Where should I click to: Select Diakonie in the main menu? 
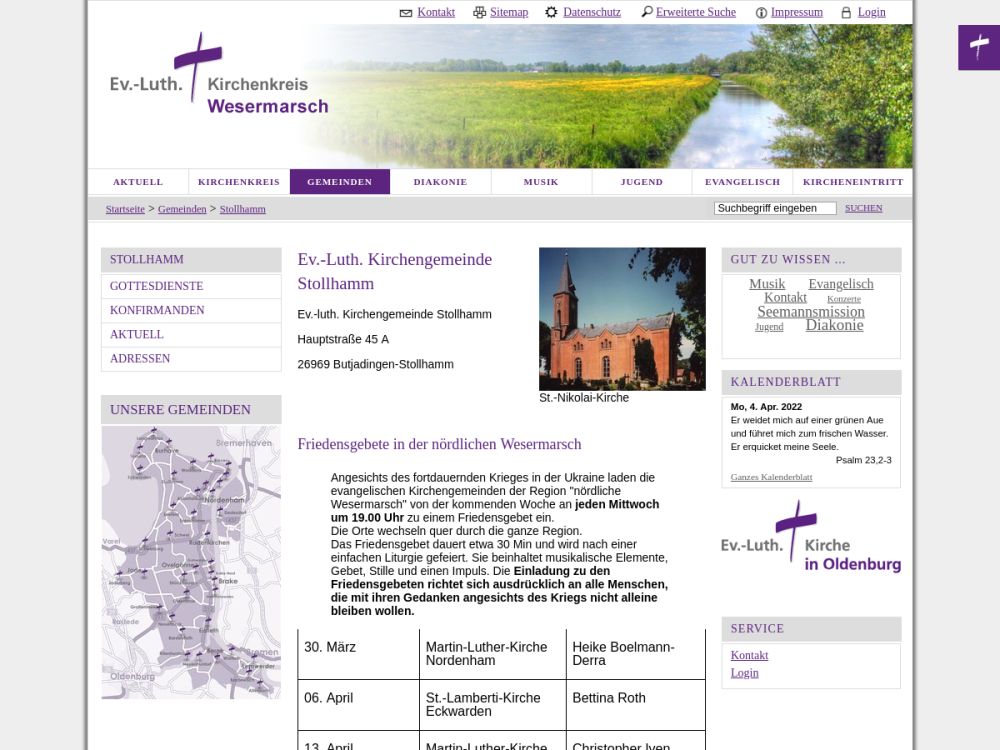click(x=440, y=182)
